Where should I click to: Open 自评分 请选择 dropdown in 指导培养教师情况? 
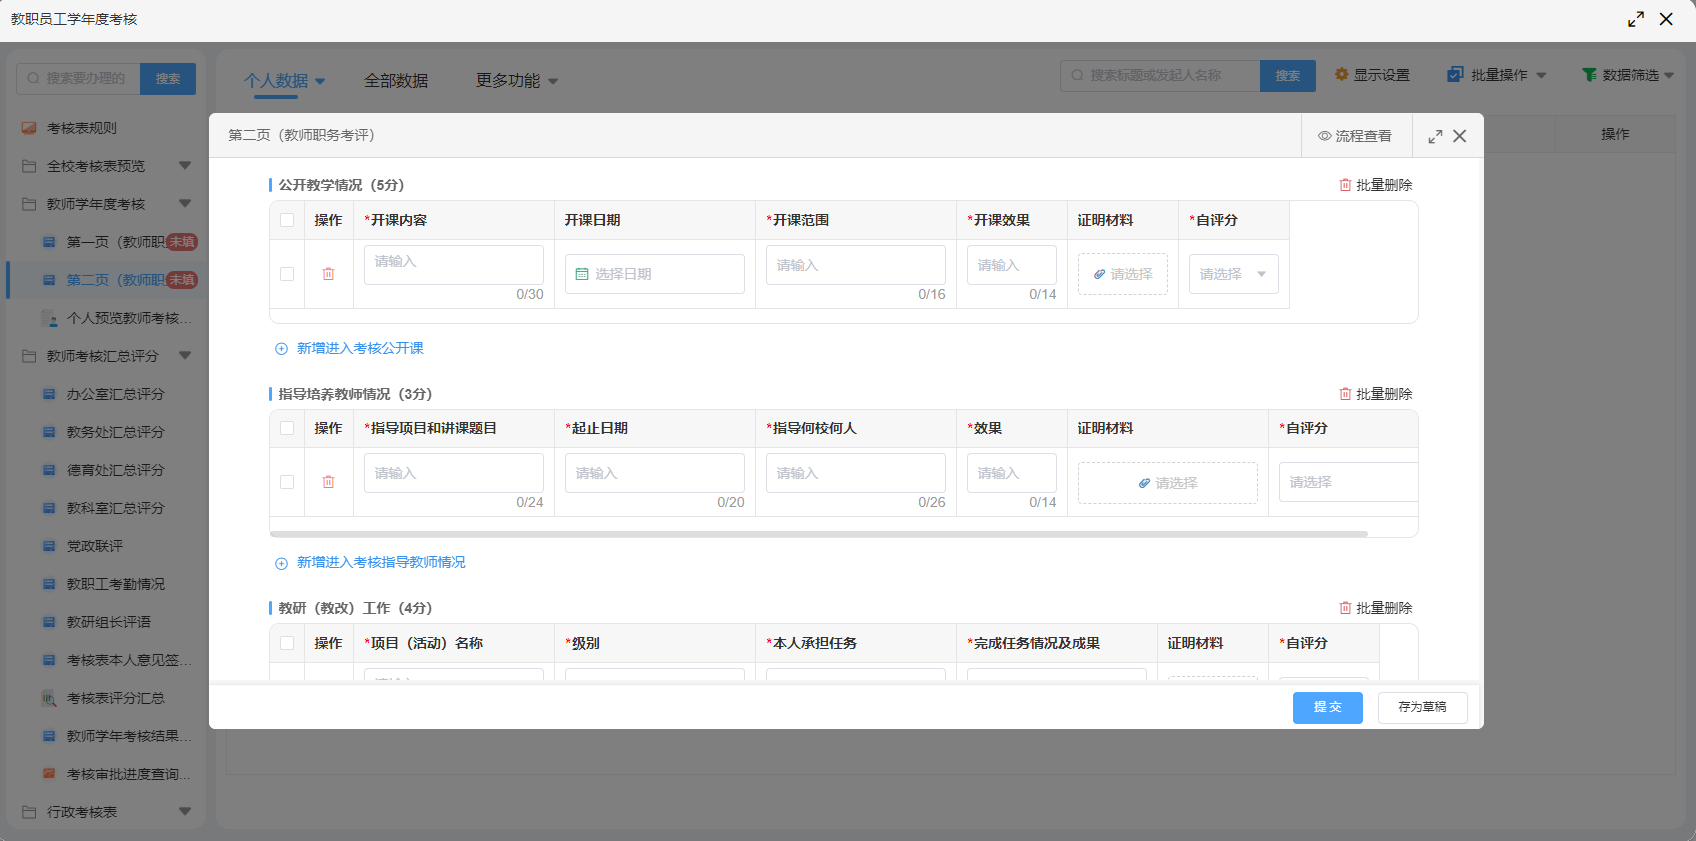click(x=1346, y=482)
